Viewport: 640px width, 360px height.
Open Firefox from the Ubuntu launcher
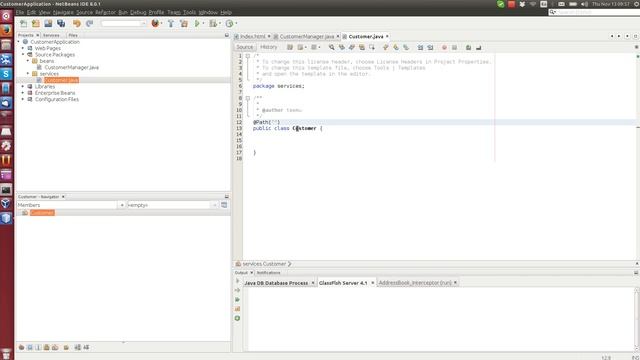click(6, 30)
